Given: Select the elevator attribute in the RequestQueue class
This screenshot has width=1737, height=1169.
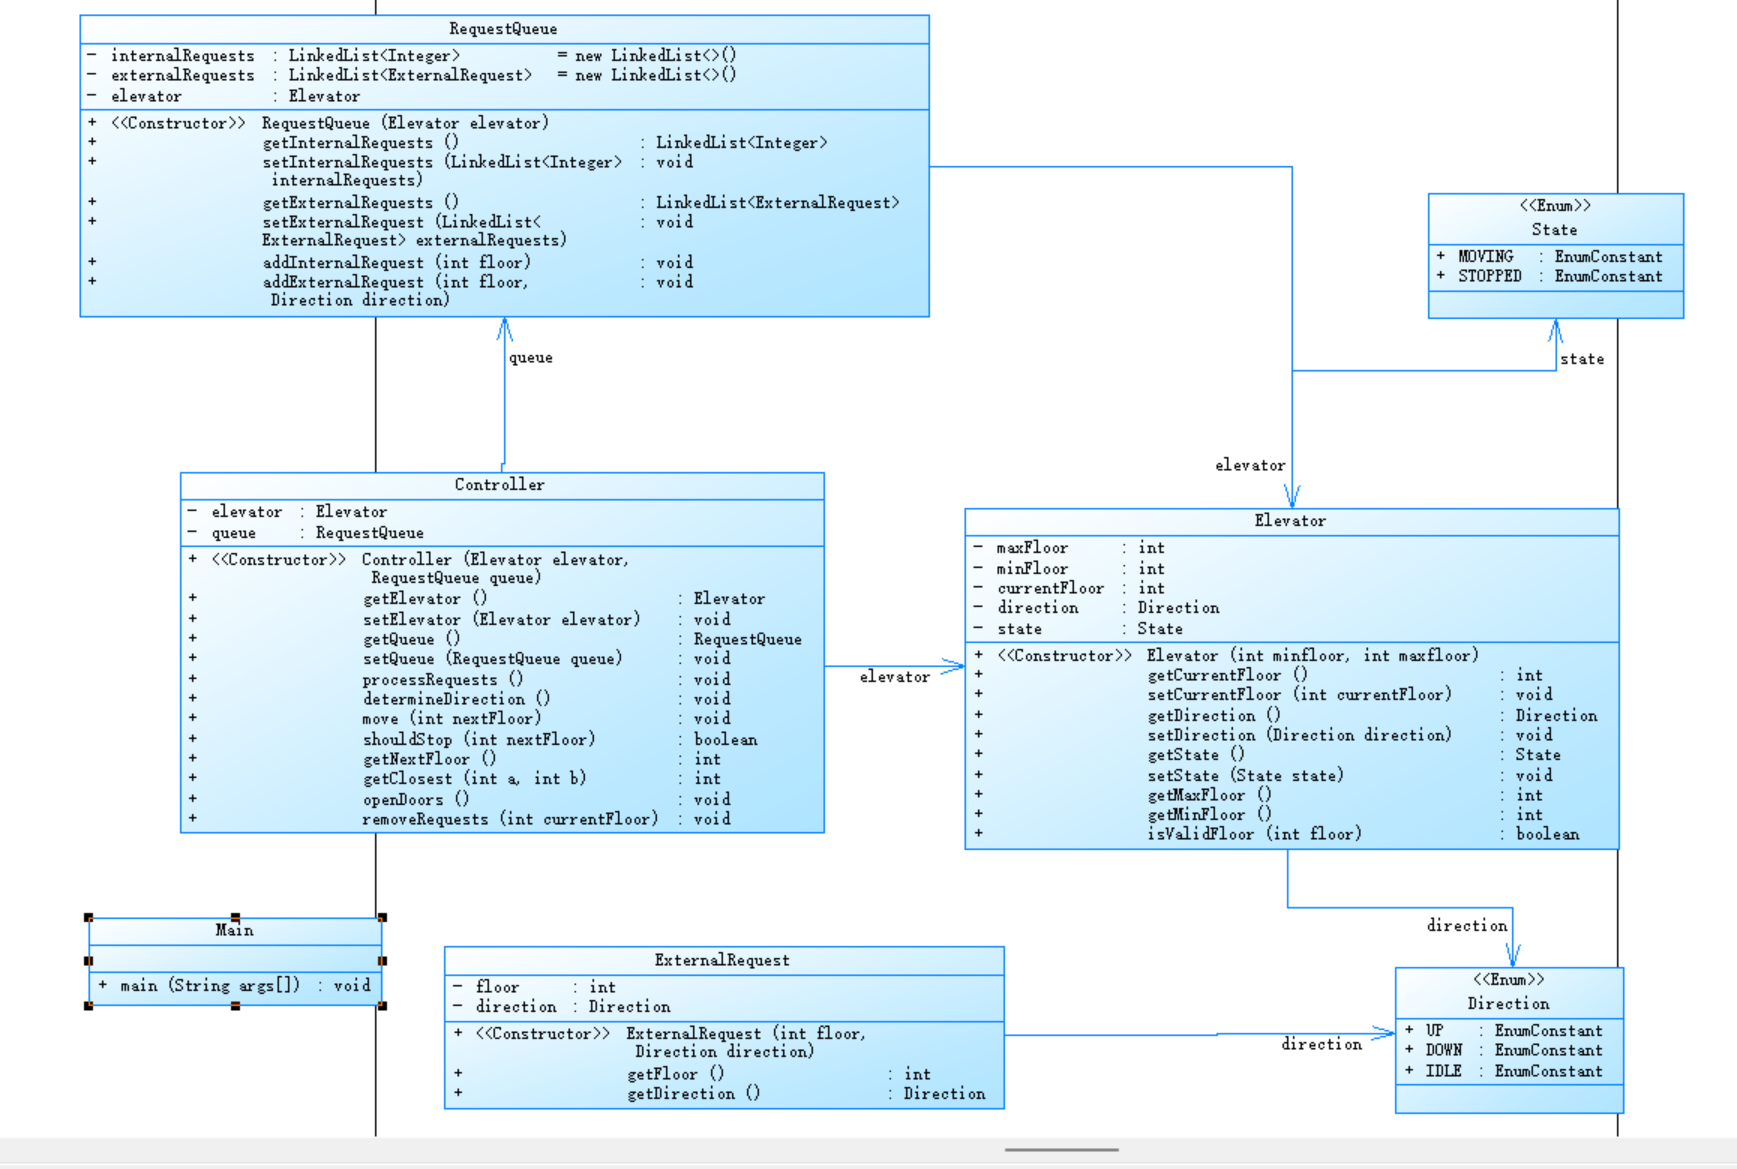Looking at the screenshot, I should (x=224, y=97).
